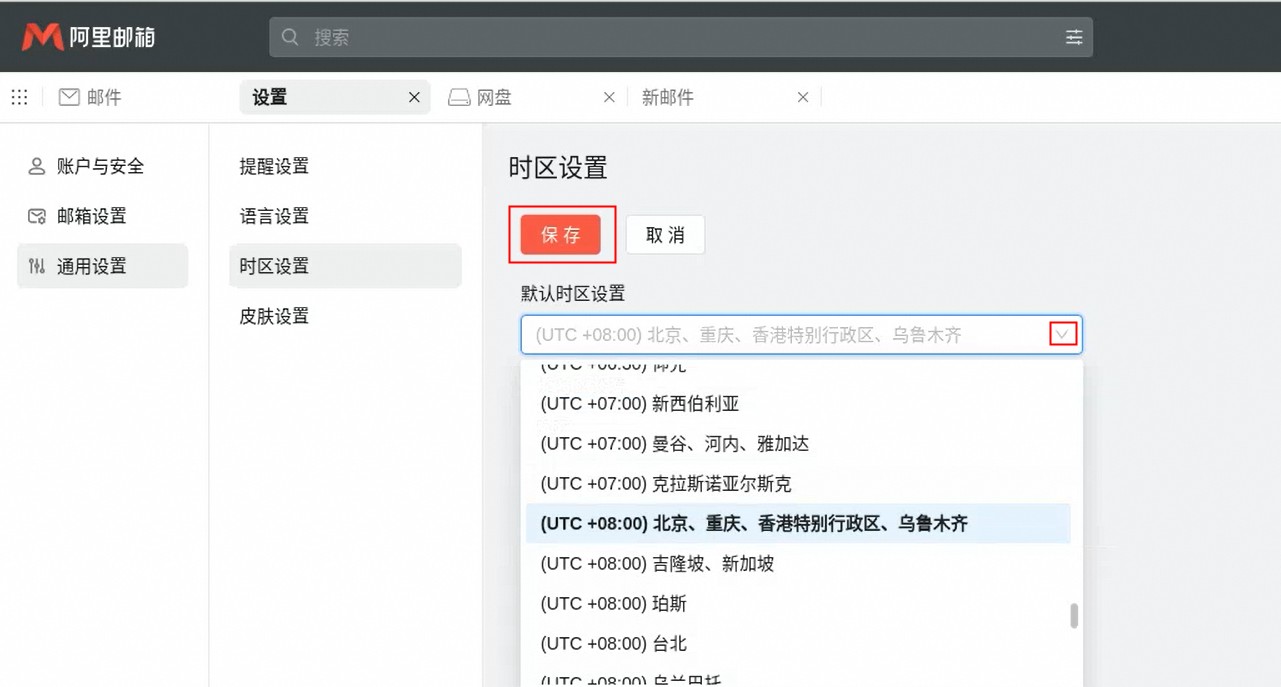This screenshot has height=687, width=1281.
Task: Click the Alimail logo icon
Action: click(x=42, y=37)
